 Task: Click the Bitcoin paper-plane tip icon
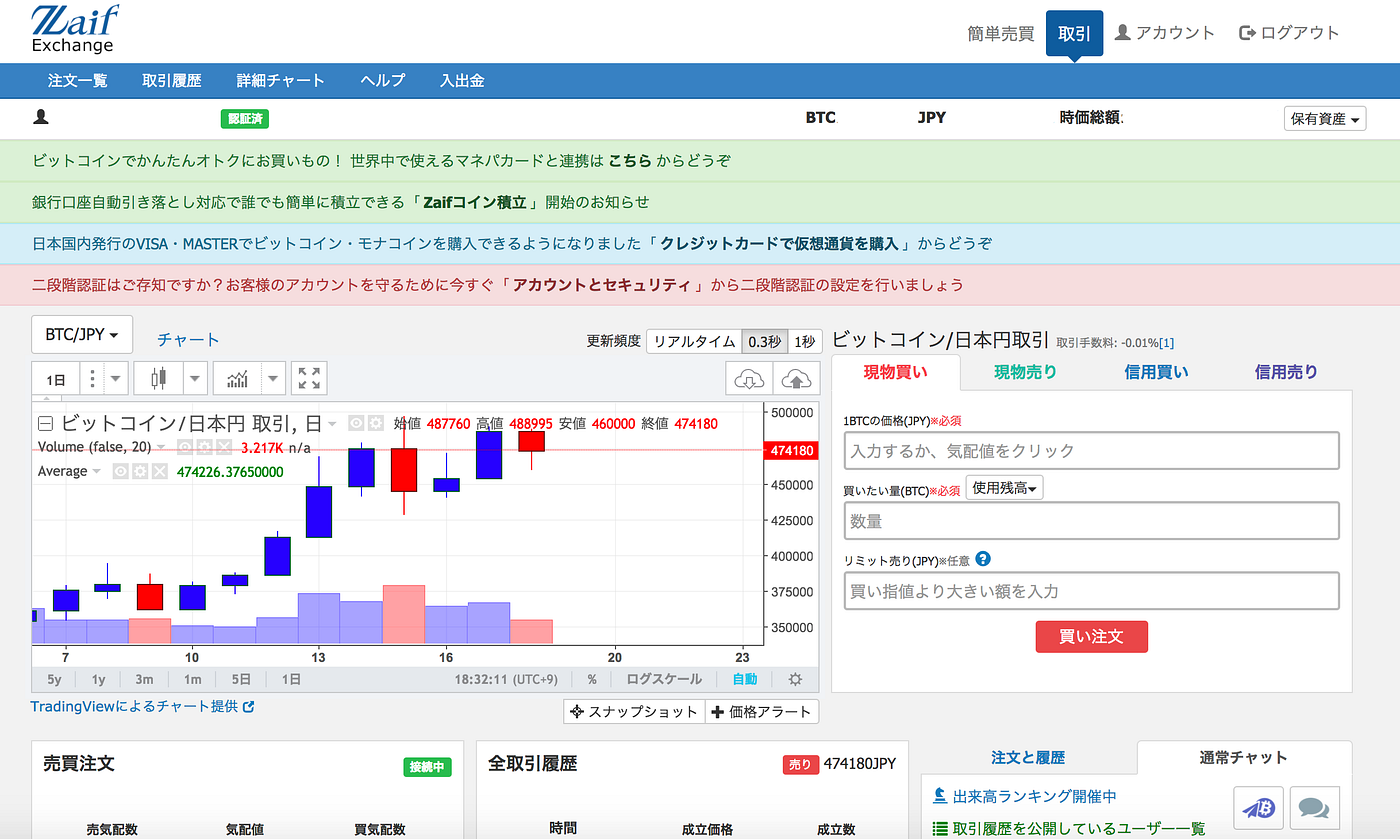[1259, 807]
